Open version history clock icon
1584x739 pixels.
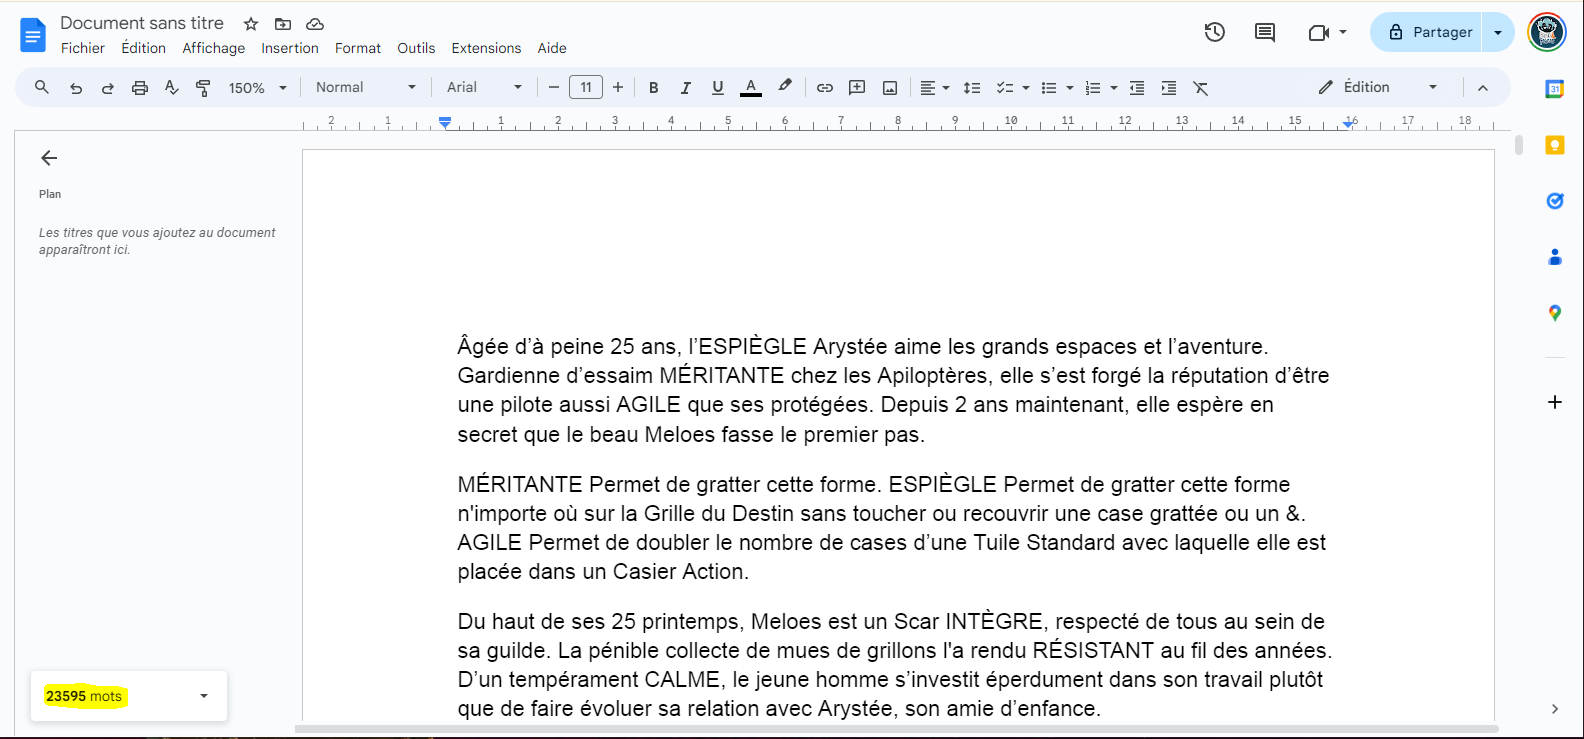coord(1214,32)
